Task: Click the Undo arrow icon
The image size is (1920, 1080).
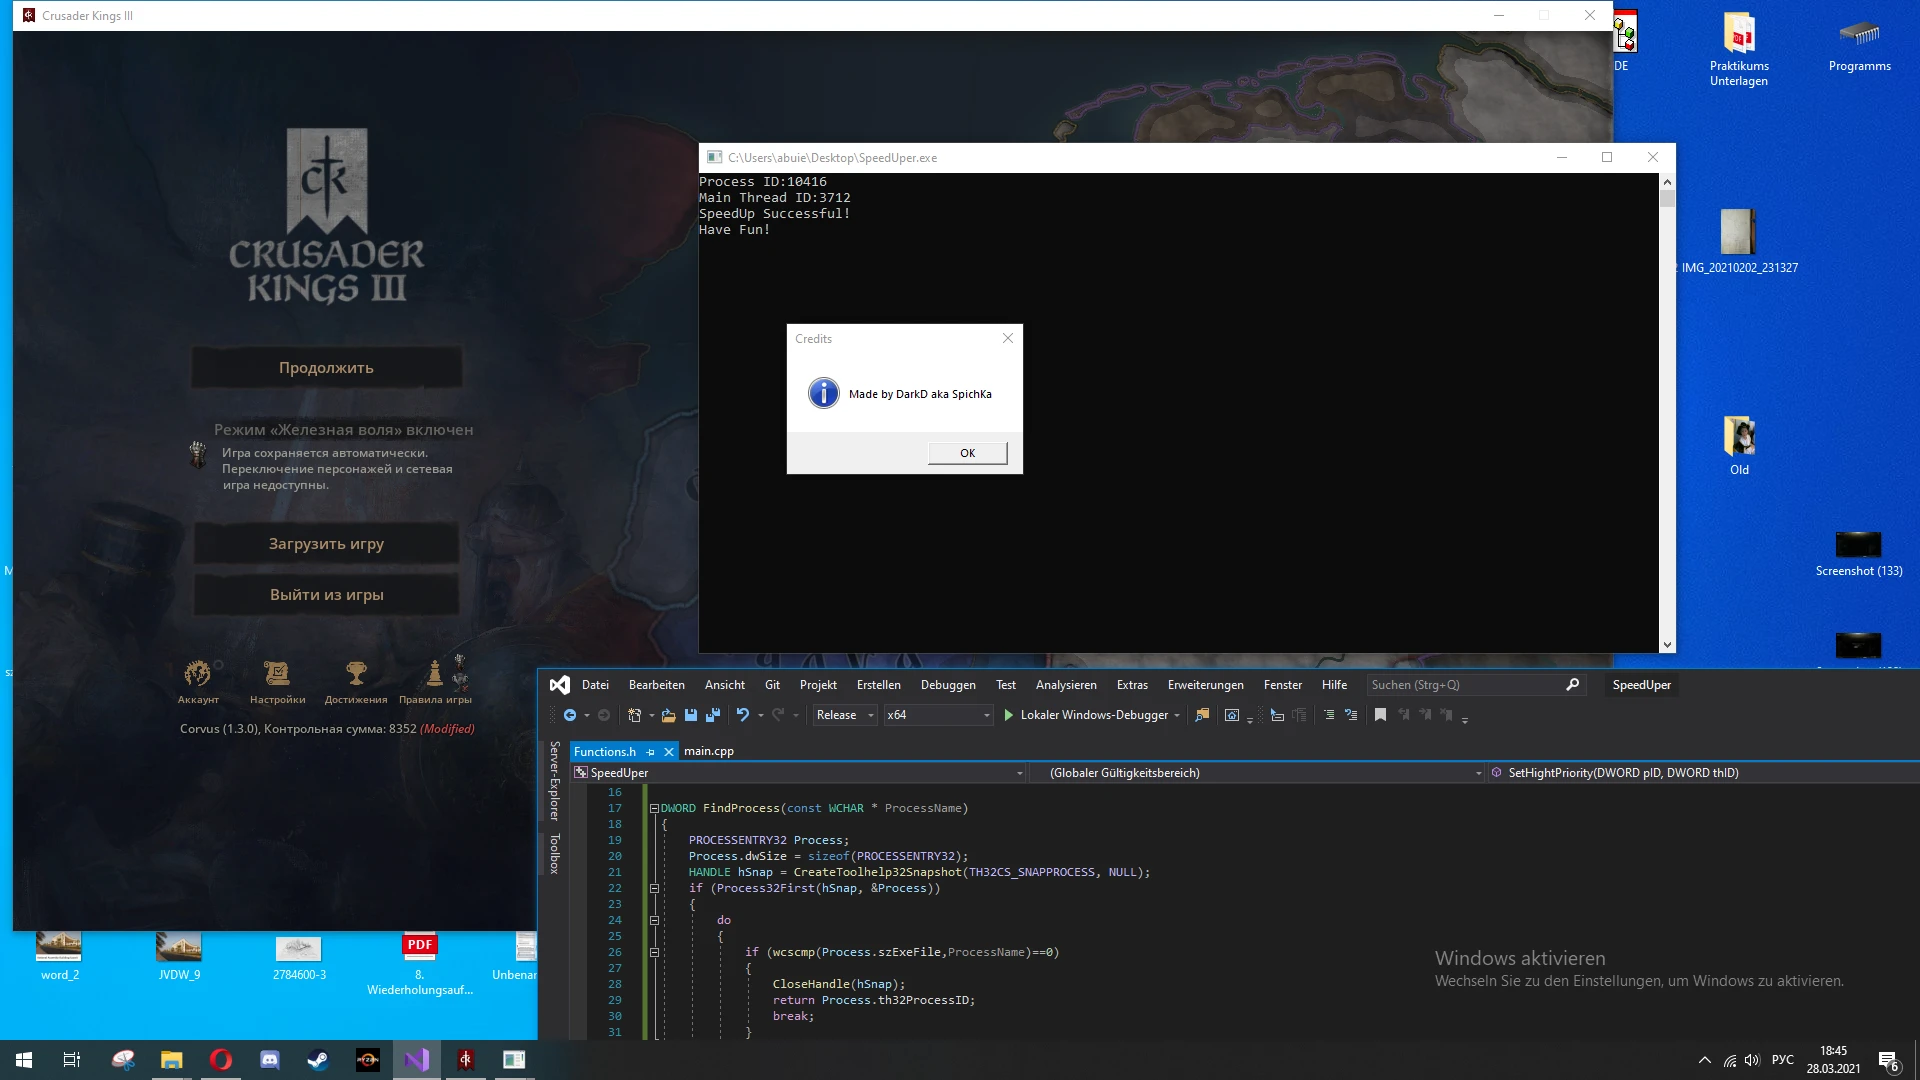Action: pyautogui.click(x=742, y=715)
